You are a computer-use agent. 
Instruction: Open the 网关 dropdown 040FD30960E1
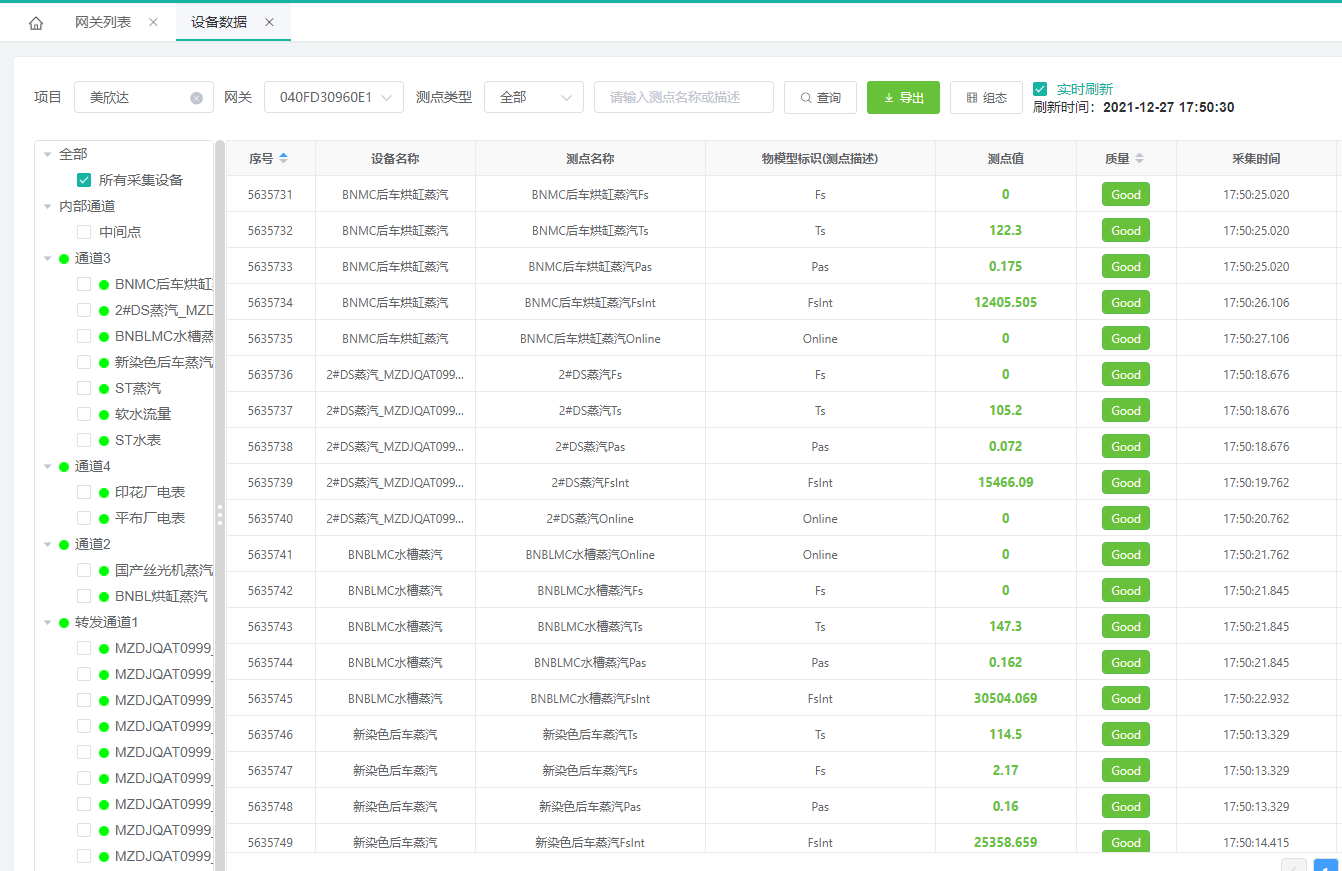tap(334, 97)
